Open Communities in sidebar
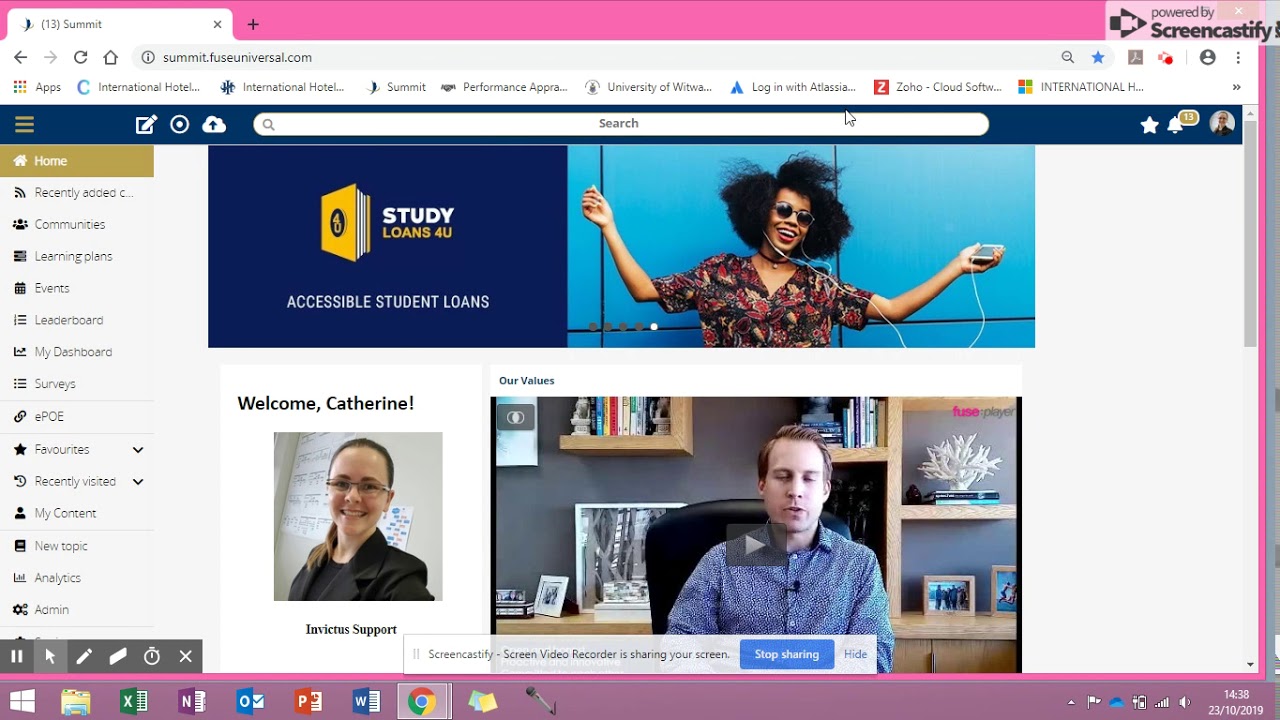The height and width of the screenshot is (720, 1280). [77, 225]
